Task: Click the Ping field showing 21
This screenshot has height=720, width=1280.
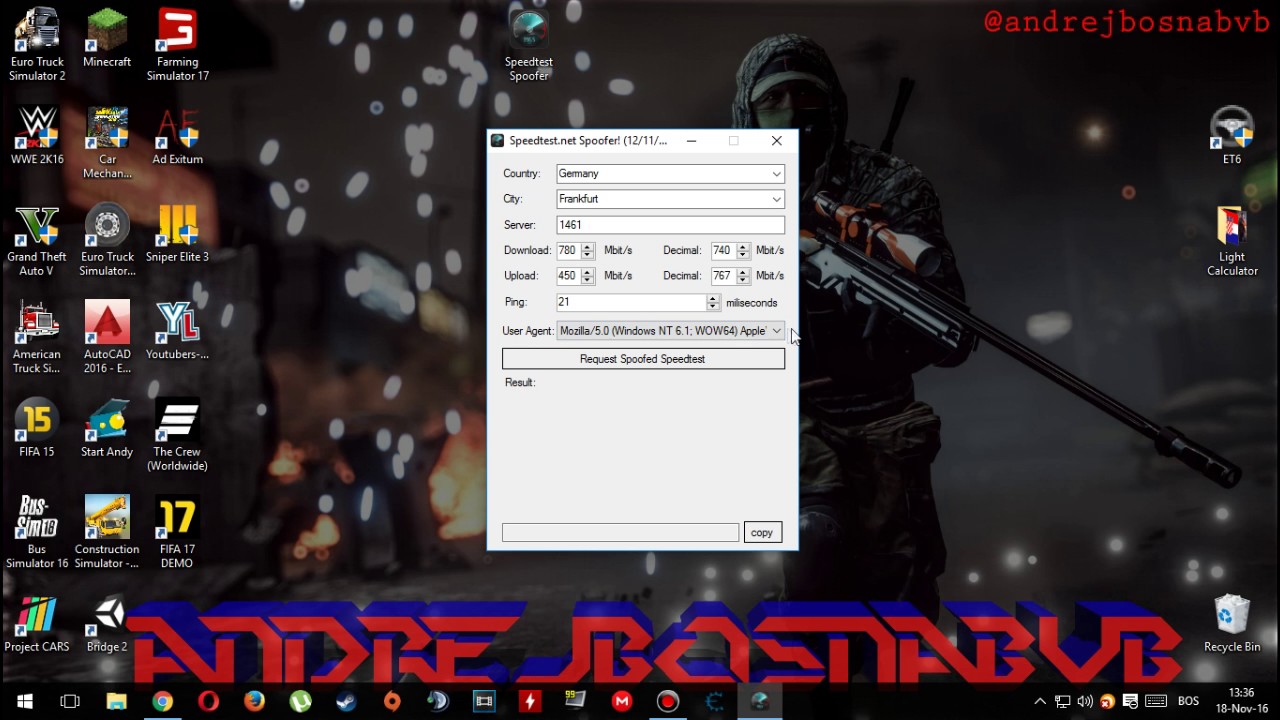Action: click(x=631, y=302)
